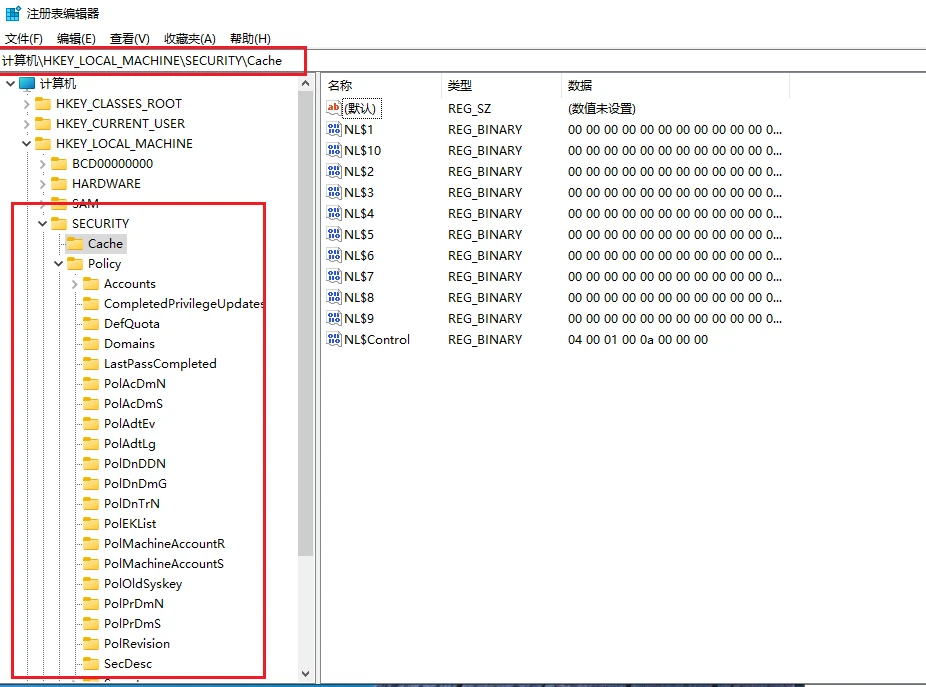This screenshot has width=926, height=687.
Task: Open the 收藏夹(A) menu
Action: pos(190,39)
